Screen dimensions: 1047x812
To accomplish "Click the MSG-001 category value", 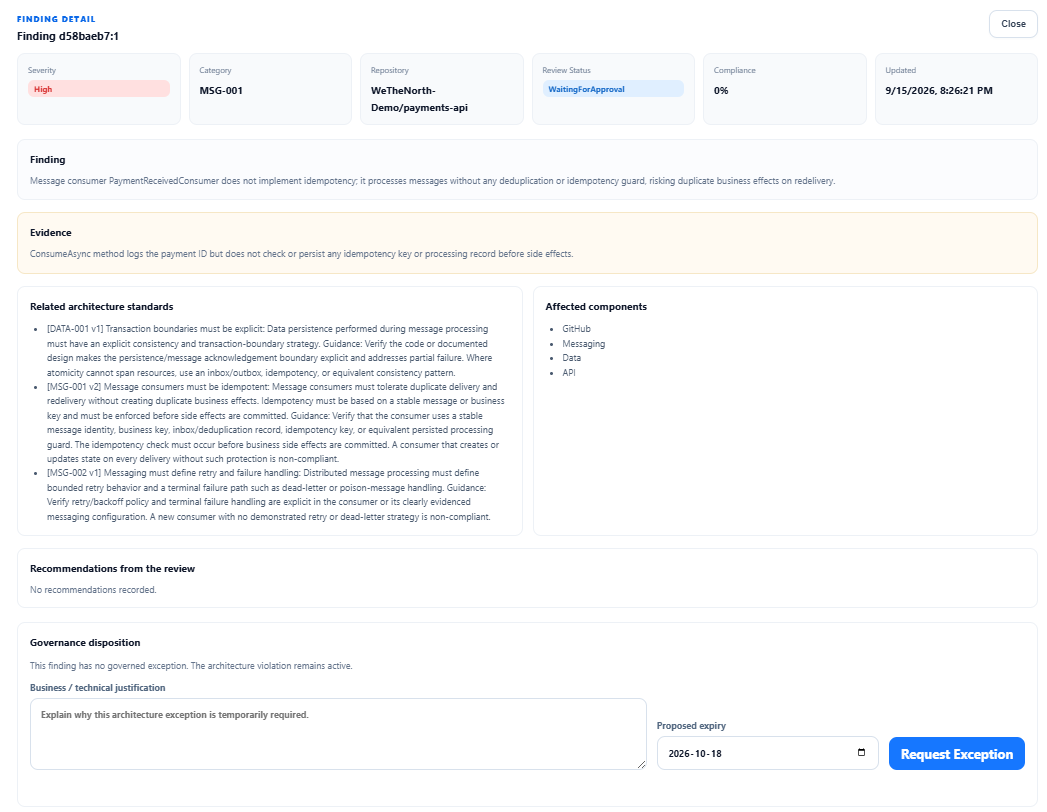I will coord(221,90).
